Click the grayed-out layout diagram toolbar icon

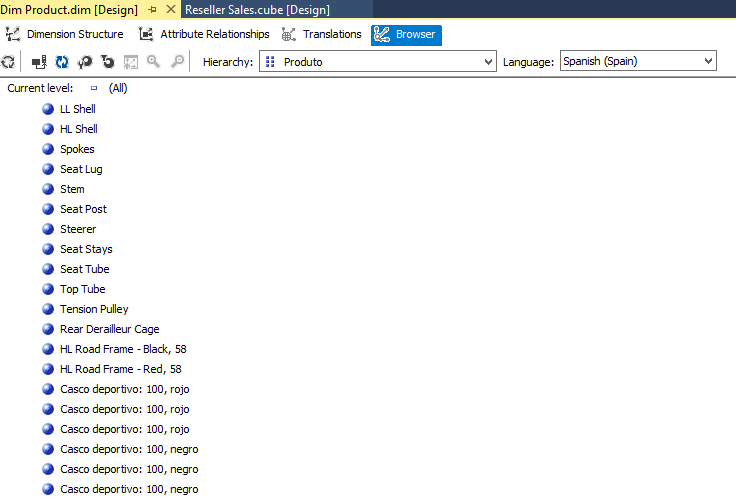130,62
